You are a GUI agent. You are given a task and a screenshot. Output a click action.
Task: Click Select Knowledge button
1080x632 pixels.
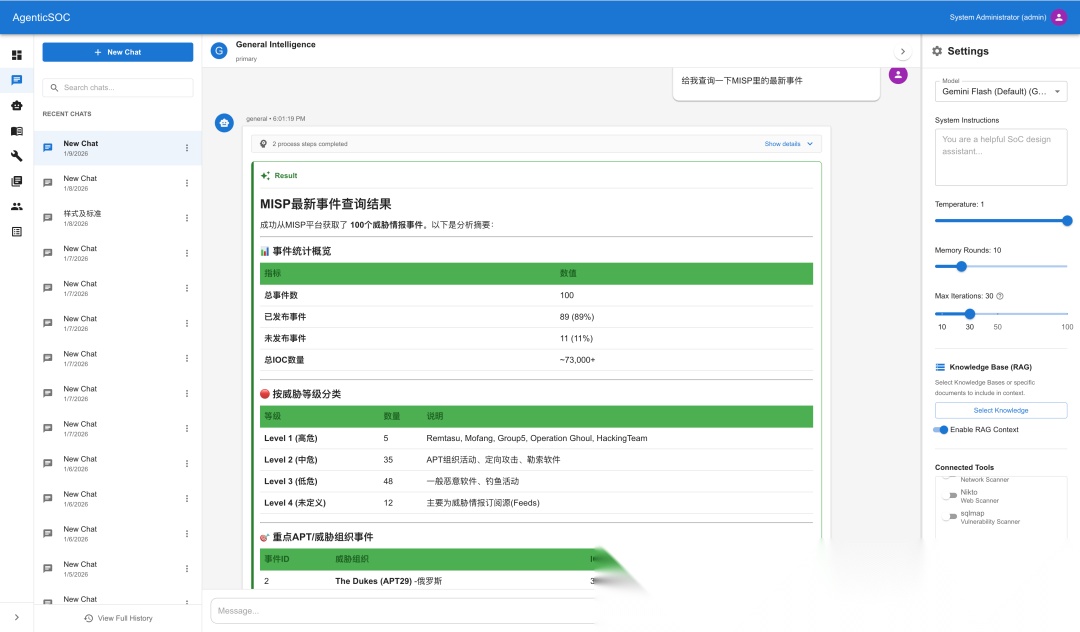point(1001,410)
